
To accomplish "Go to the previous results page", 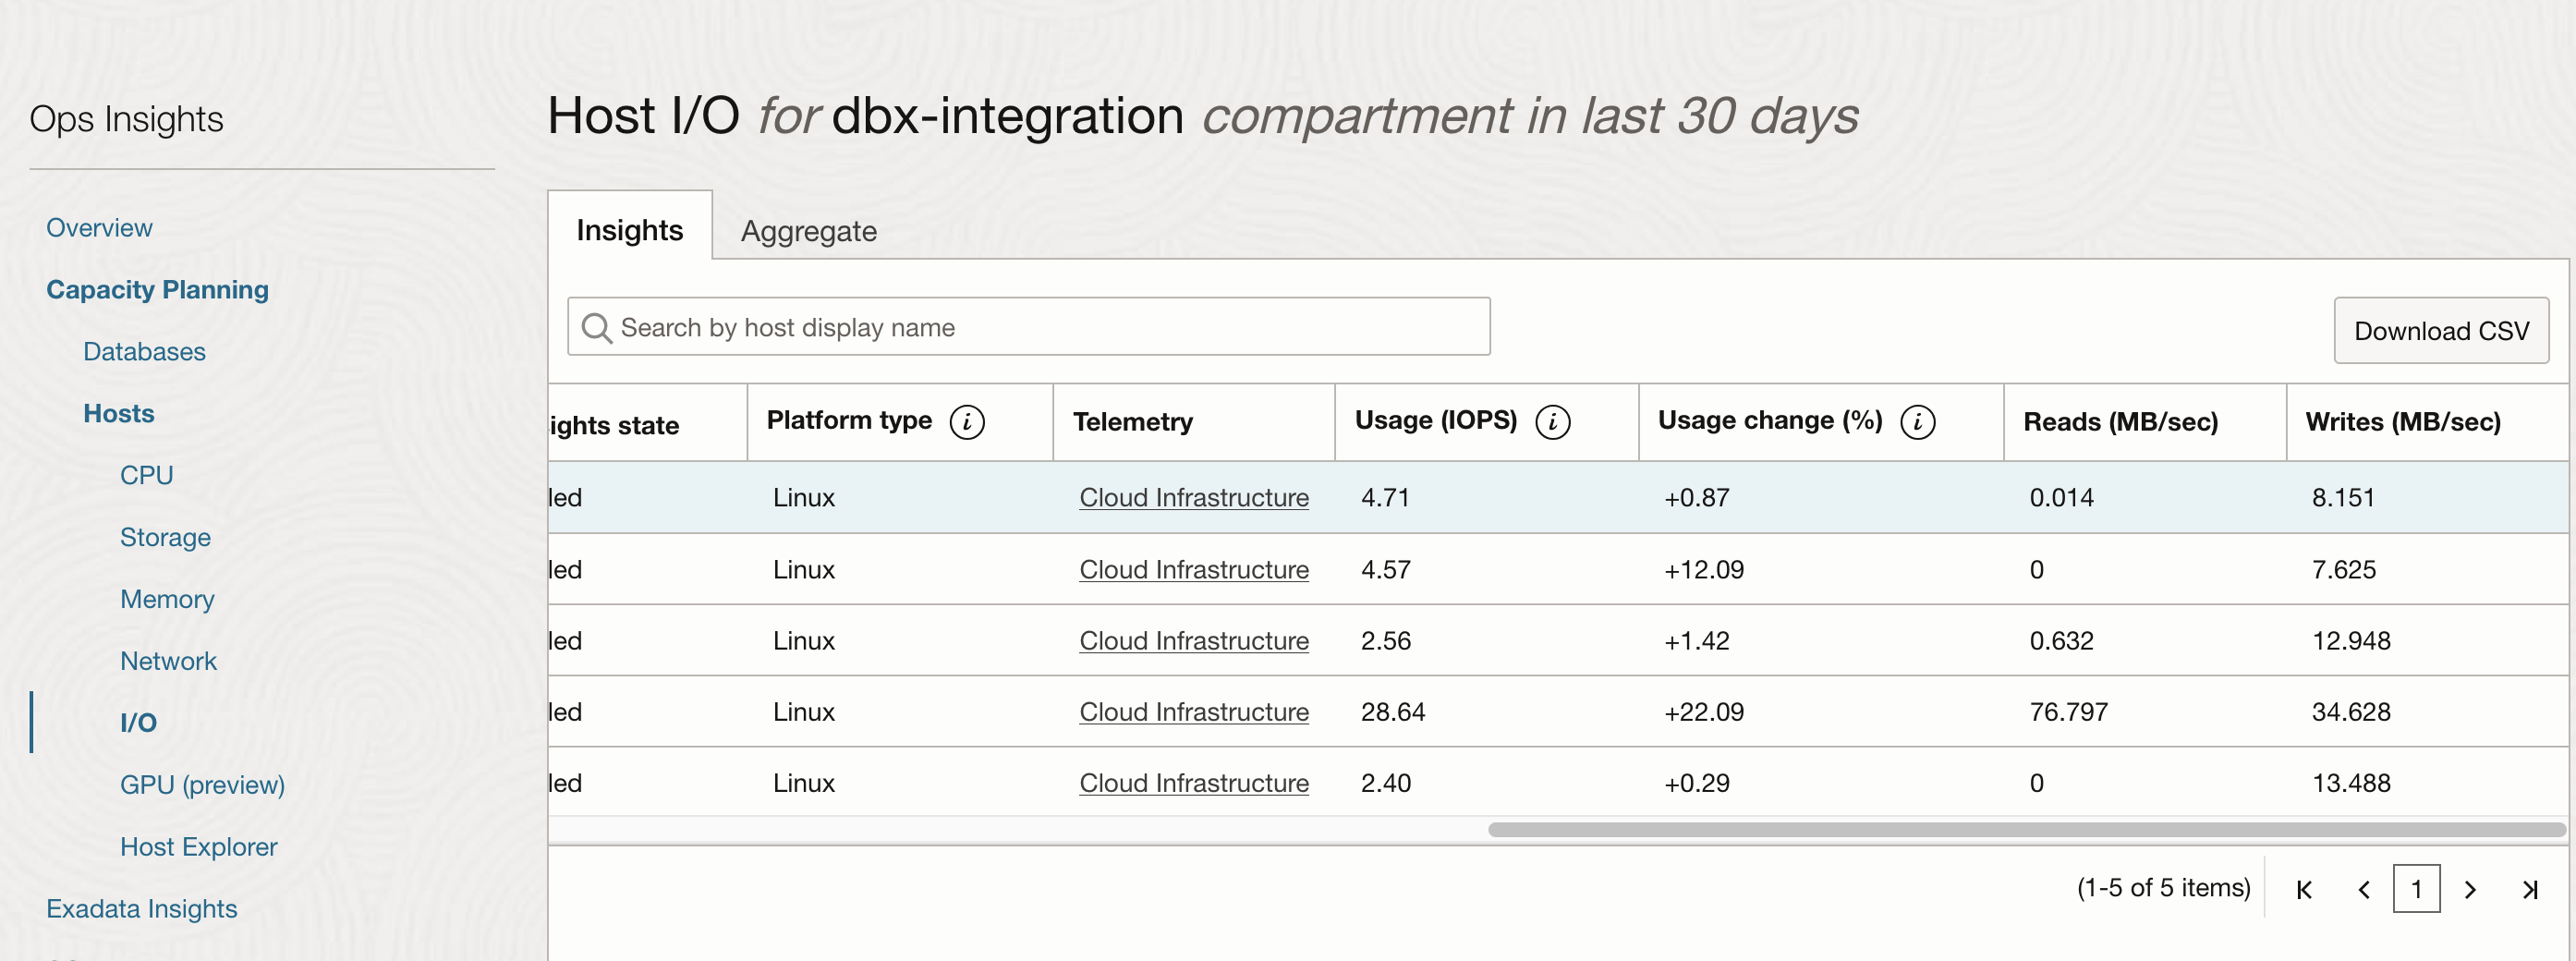I will click(x=2364, y=889).
